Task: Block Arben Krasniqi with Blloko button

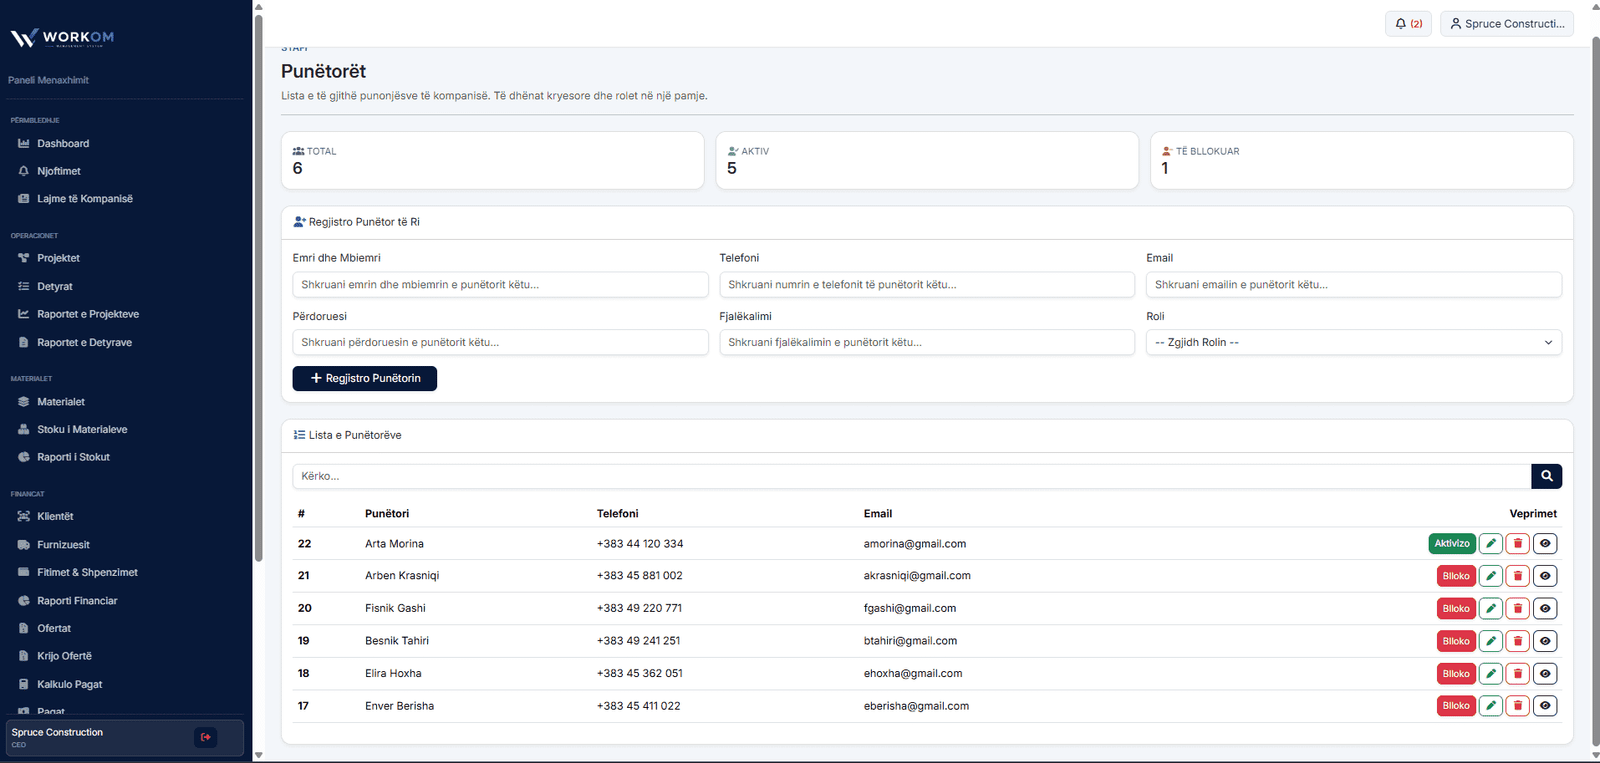Action: (x=1456, y=576)
